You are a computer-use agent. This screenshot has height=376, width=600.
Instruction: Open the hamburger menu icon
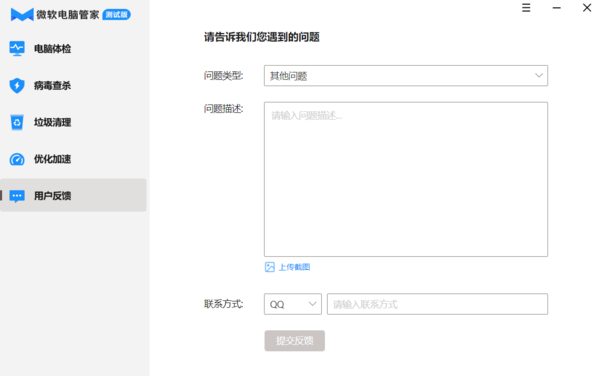[x=526, y=8]
